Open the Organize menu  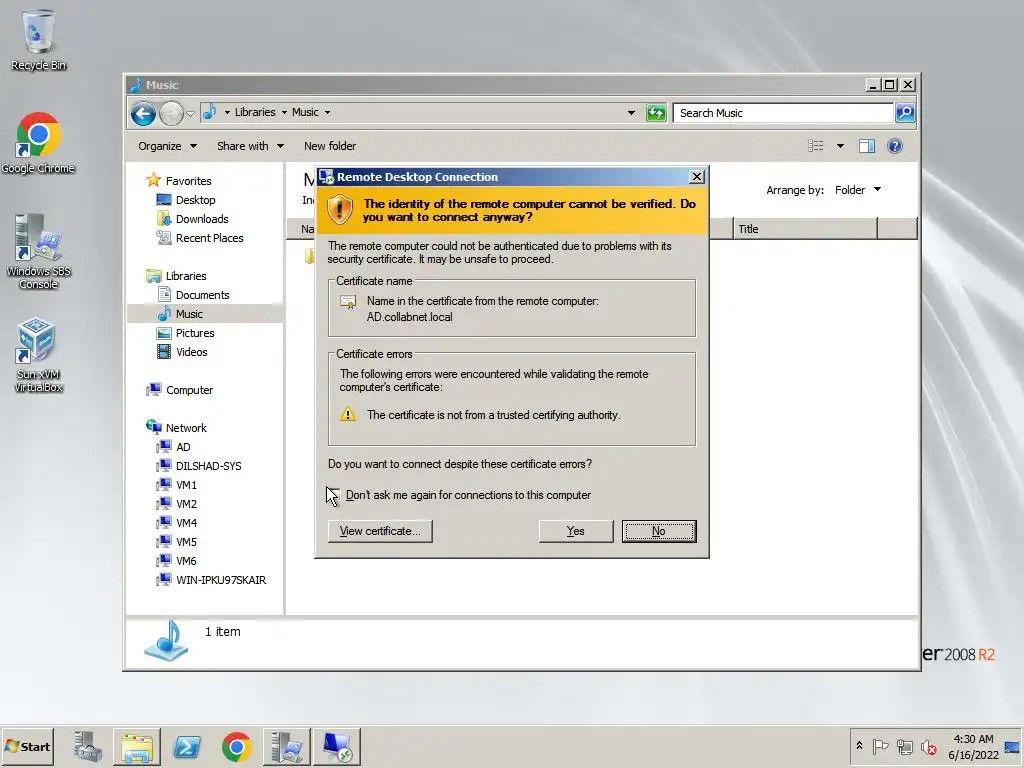coord(167,146)
